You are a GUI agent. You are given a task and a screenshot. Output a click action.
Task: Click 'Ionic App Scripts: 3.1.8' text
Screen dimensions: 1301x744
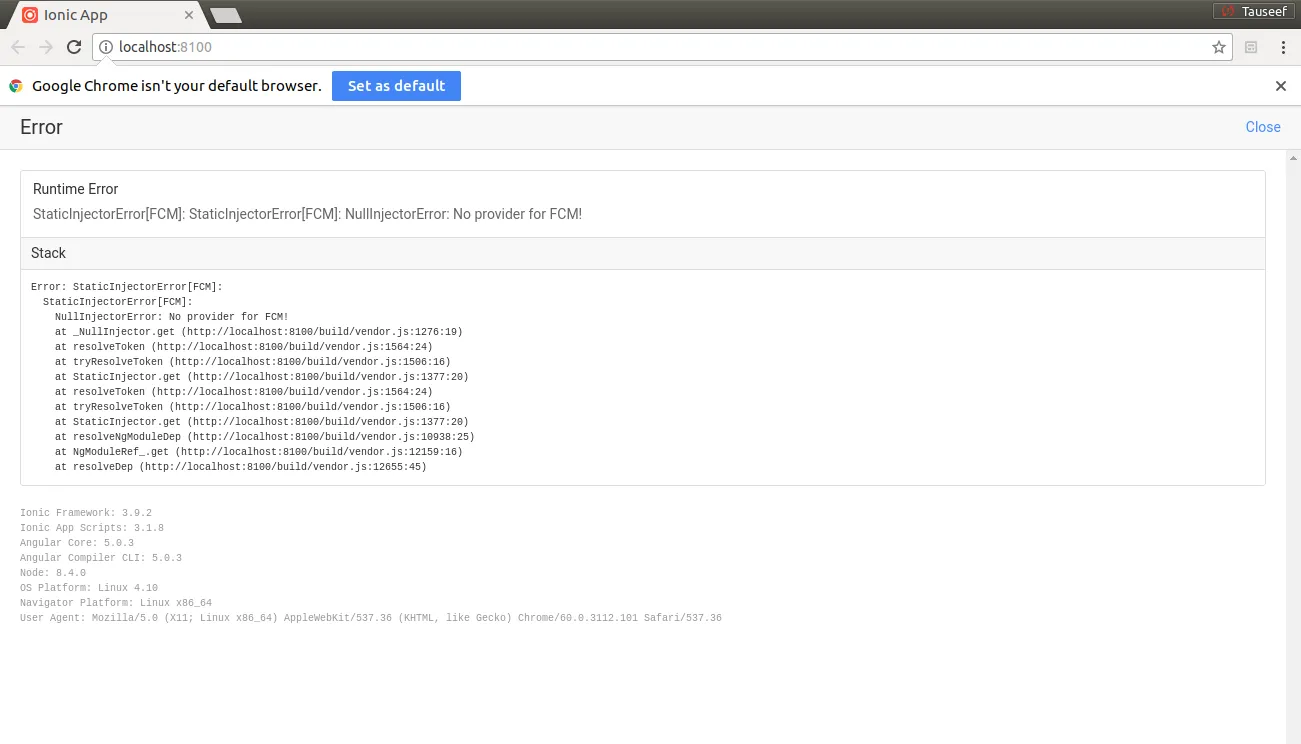(x=92, y=528)
